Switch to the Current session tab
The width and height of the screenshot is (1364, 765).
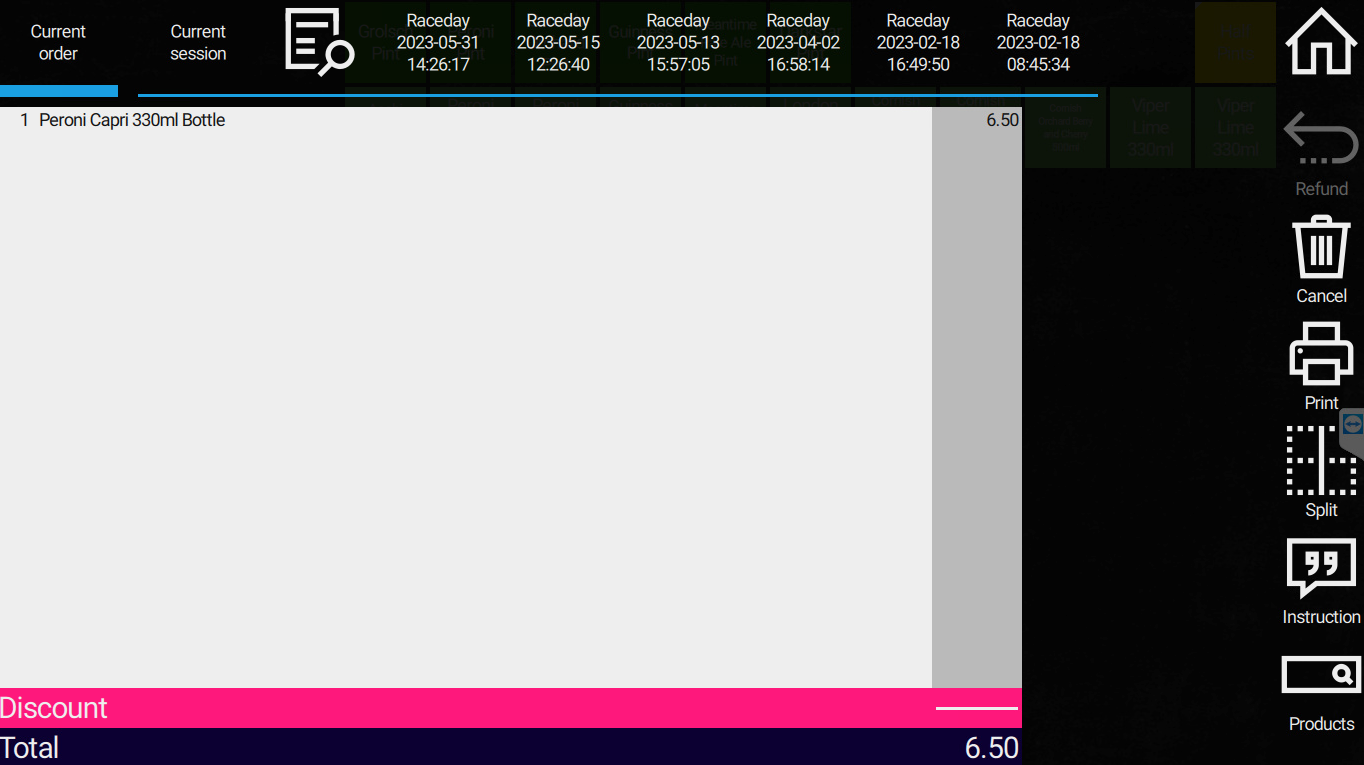198,43
